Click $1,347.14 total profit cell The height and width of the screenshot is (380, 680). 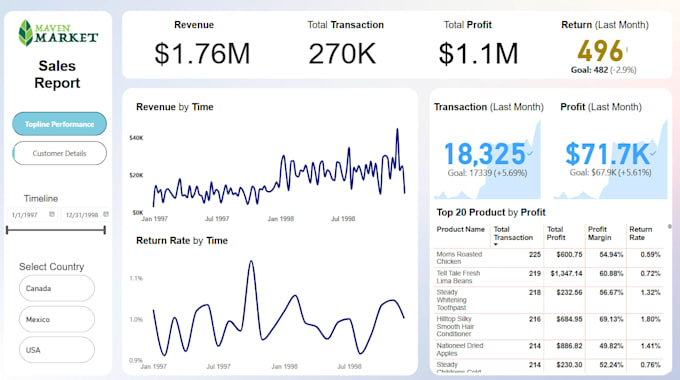(x=566, y=273)
